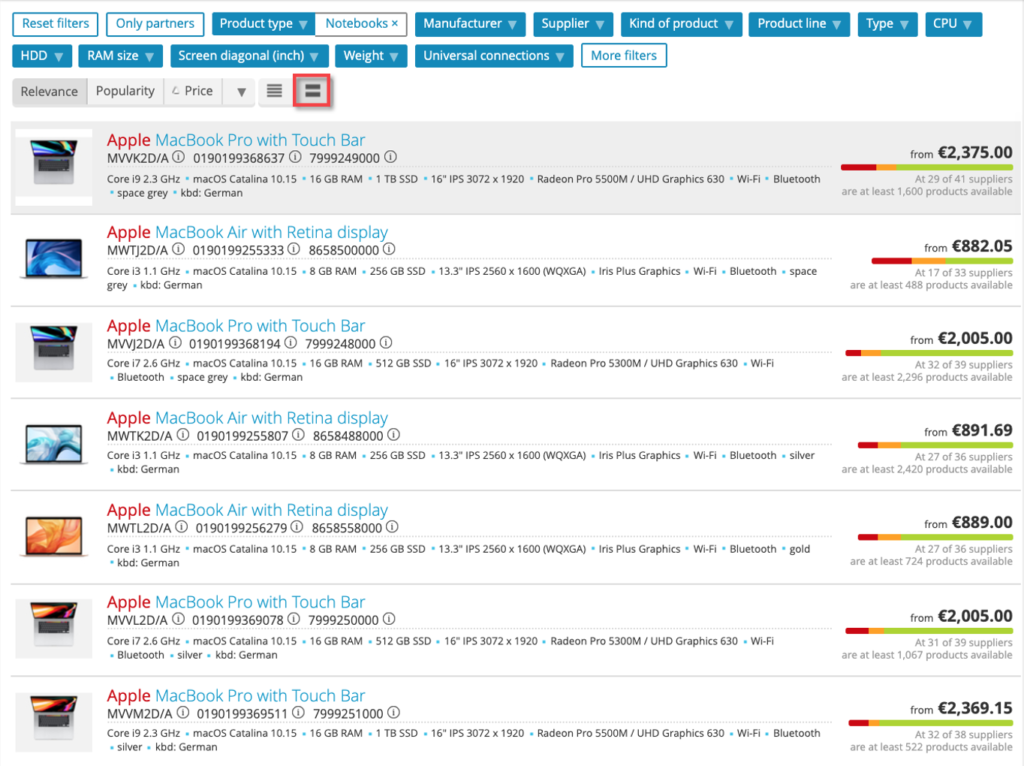This screenshot has width=1024, height=766.
Task: Switch to compact list view icon
Action: coord(274,91)
